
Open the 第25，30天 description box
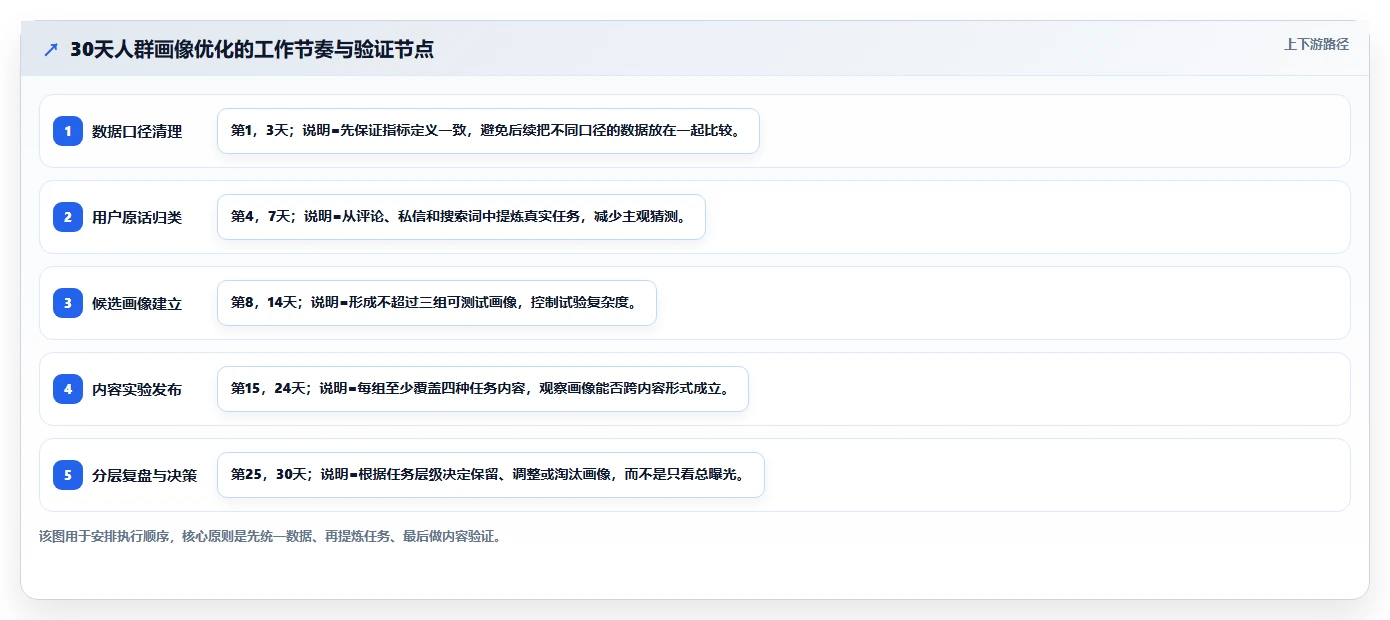491,475
